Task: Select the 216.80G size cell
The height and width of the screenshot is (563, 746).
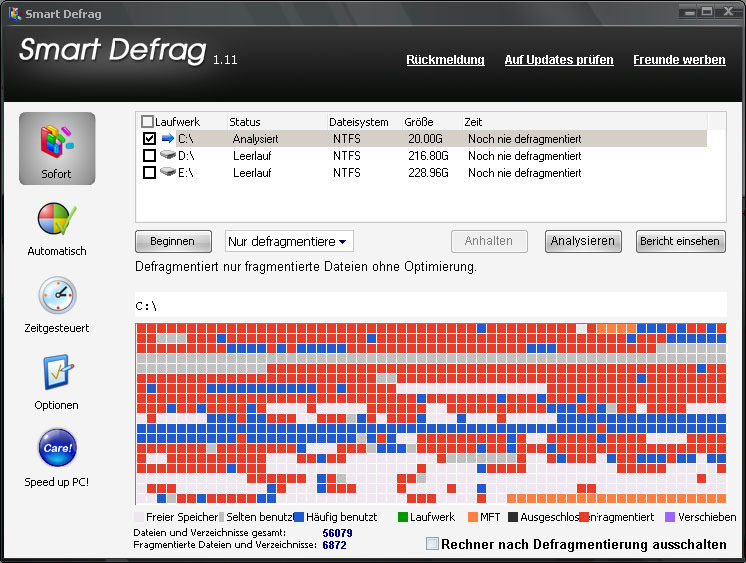Action: (428, 156)
